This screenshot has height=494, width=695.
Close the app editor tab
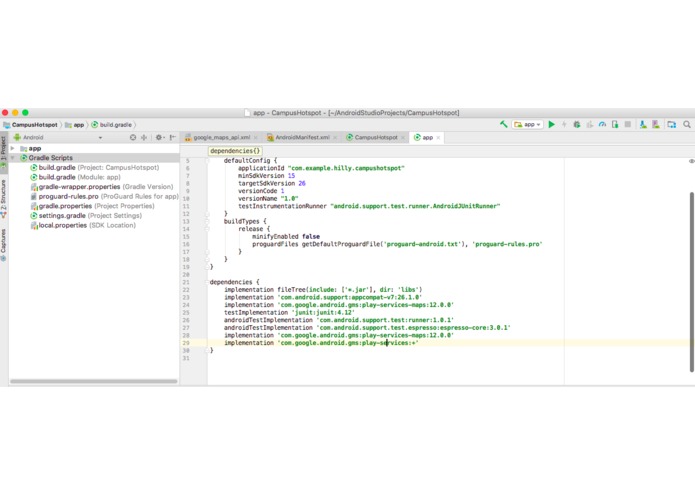(x=438, y=138)
